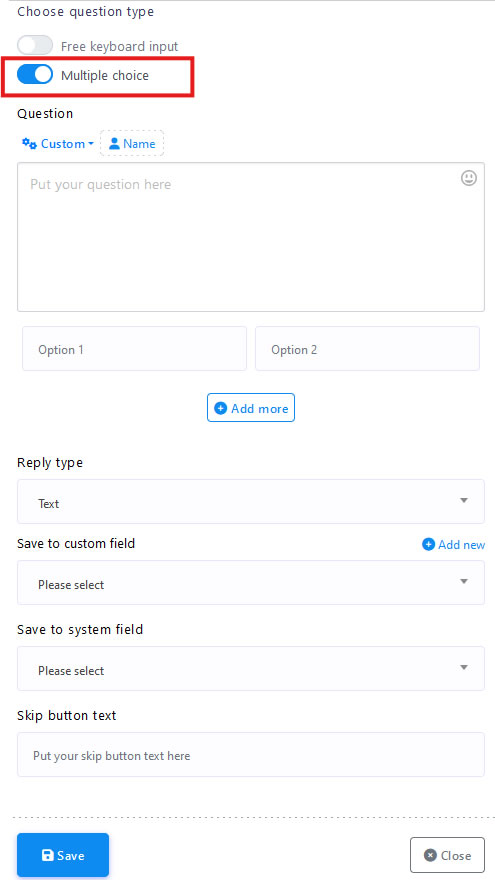Enable the Free keyboard input toggle
The image size is (495, 880).
pyautogui.click(x=35, y=45)
